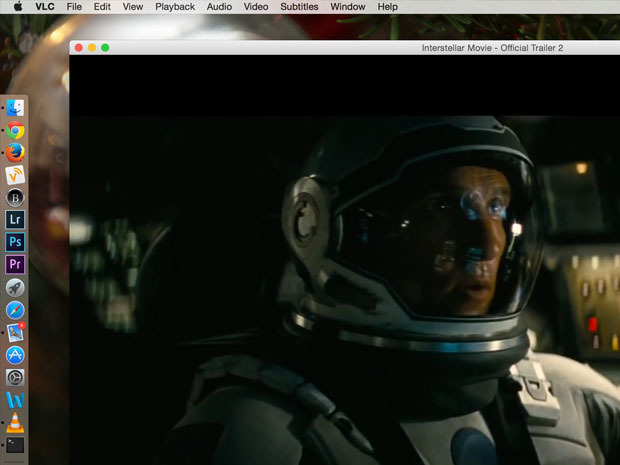The width and height of the screenshot is (620, 465).
Task: Open Safari from the dock
Action: tap(15, 310)
